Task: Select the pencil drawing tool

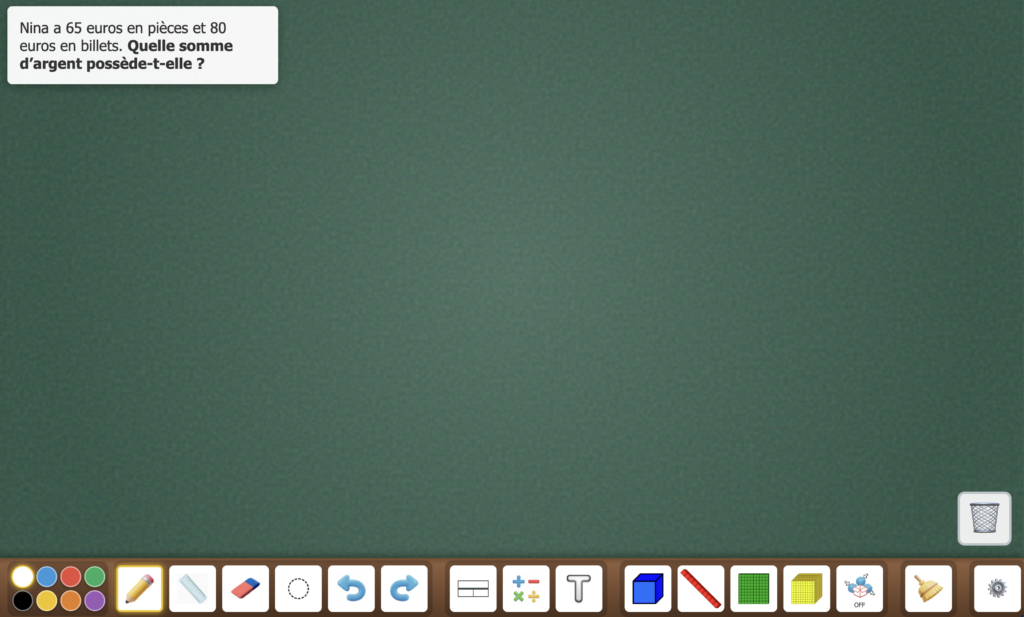Action: [x=139, y=588]
